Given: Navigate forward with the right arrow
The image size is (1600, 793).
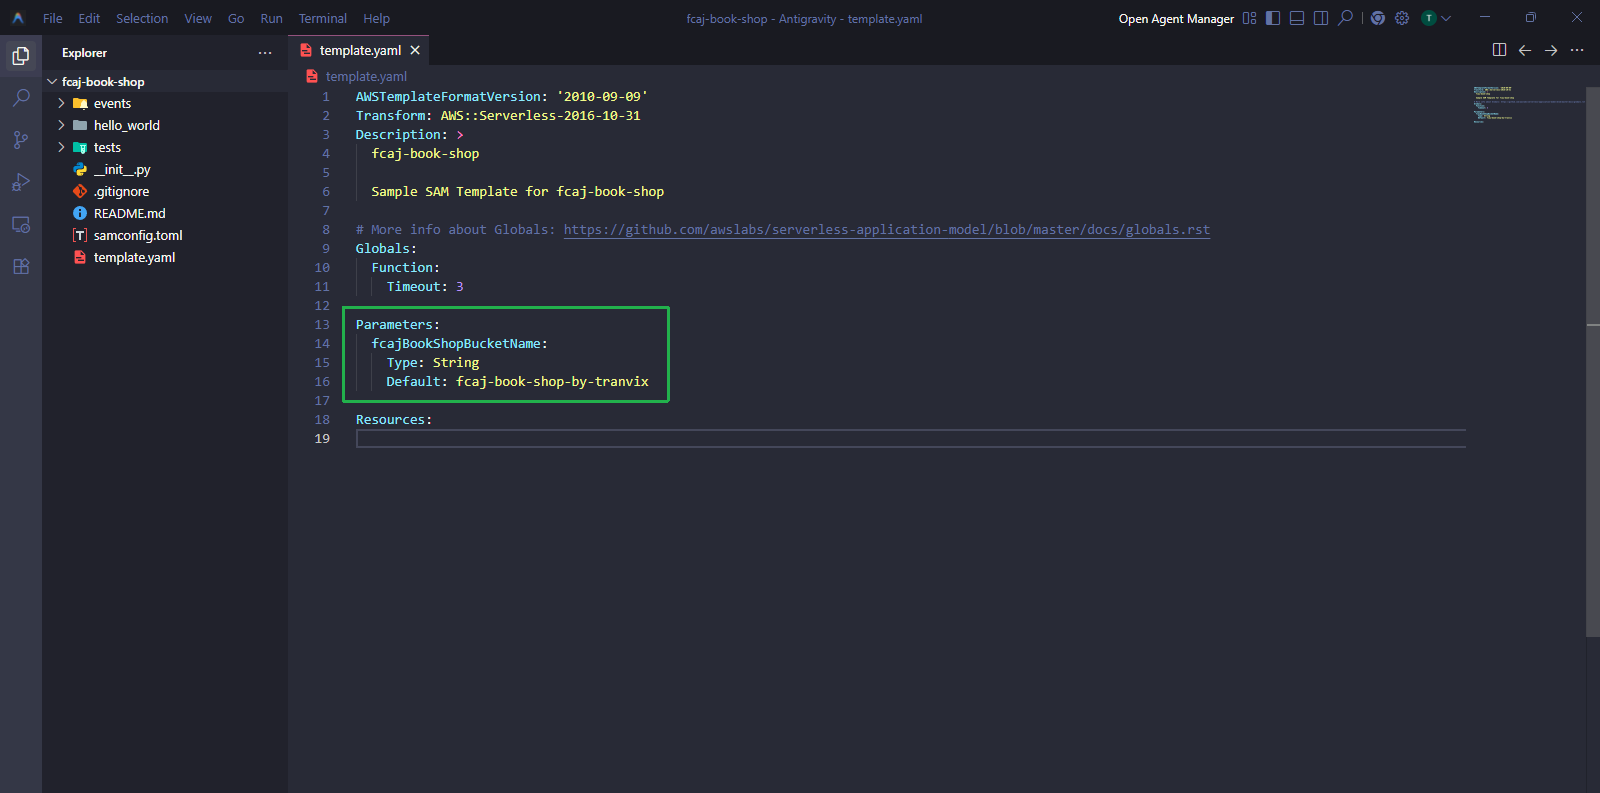Looking at the screenshot, I should coord(1551,50).
